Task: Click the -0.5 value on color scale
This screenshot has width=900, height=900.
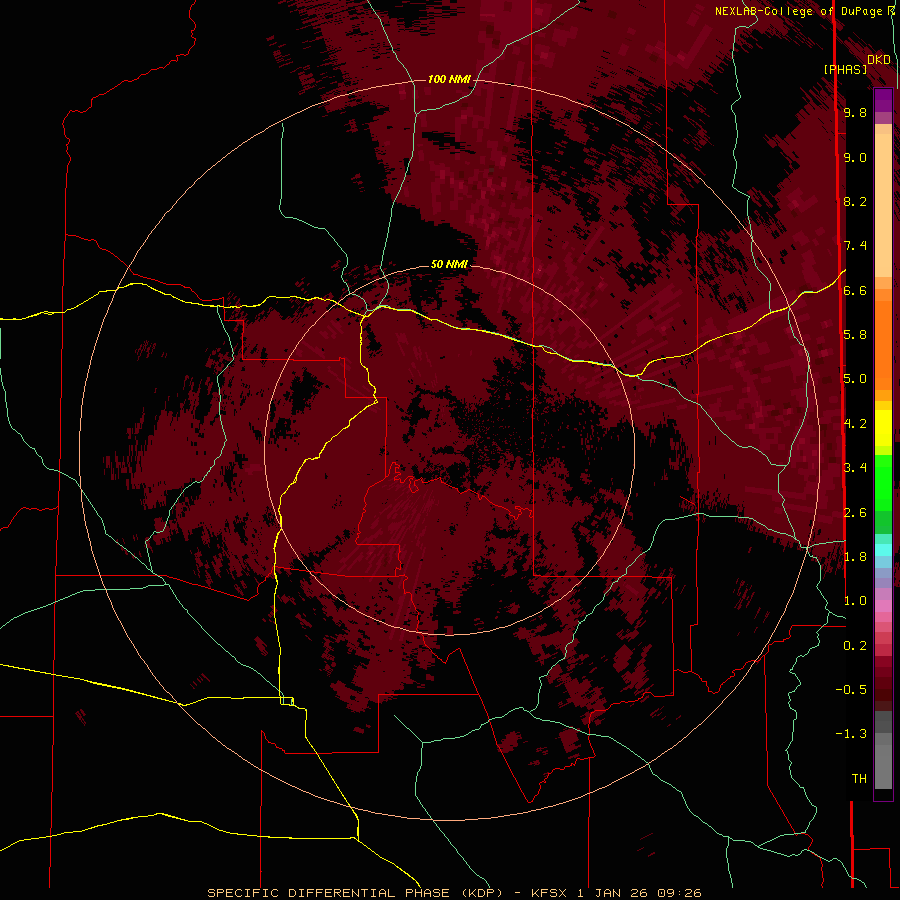Action: (x=851, y=690)
